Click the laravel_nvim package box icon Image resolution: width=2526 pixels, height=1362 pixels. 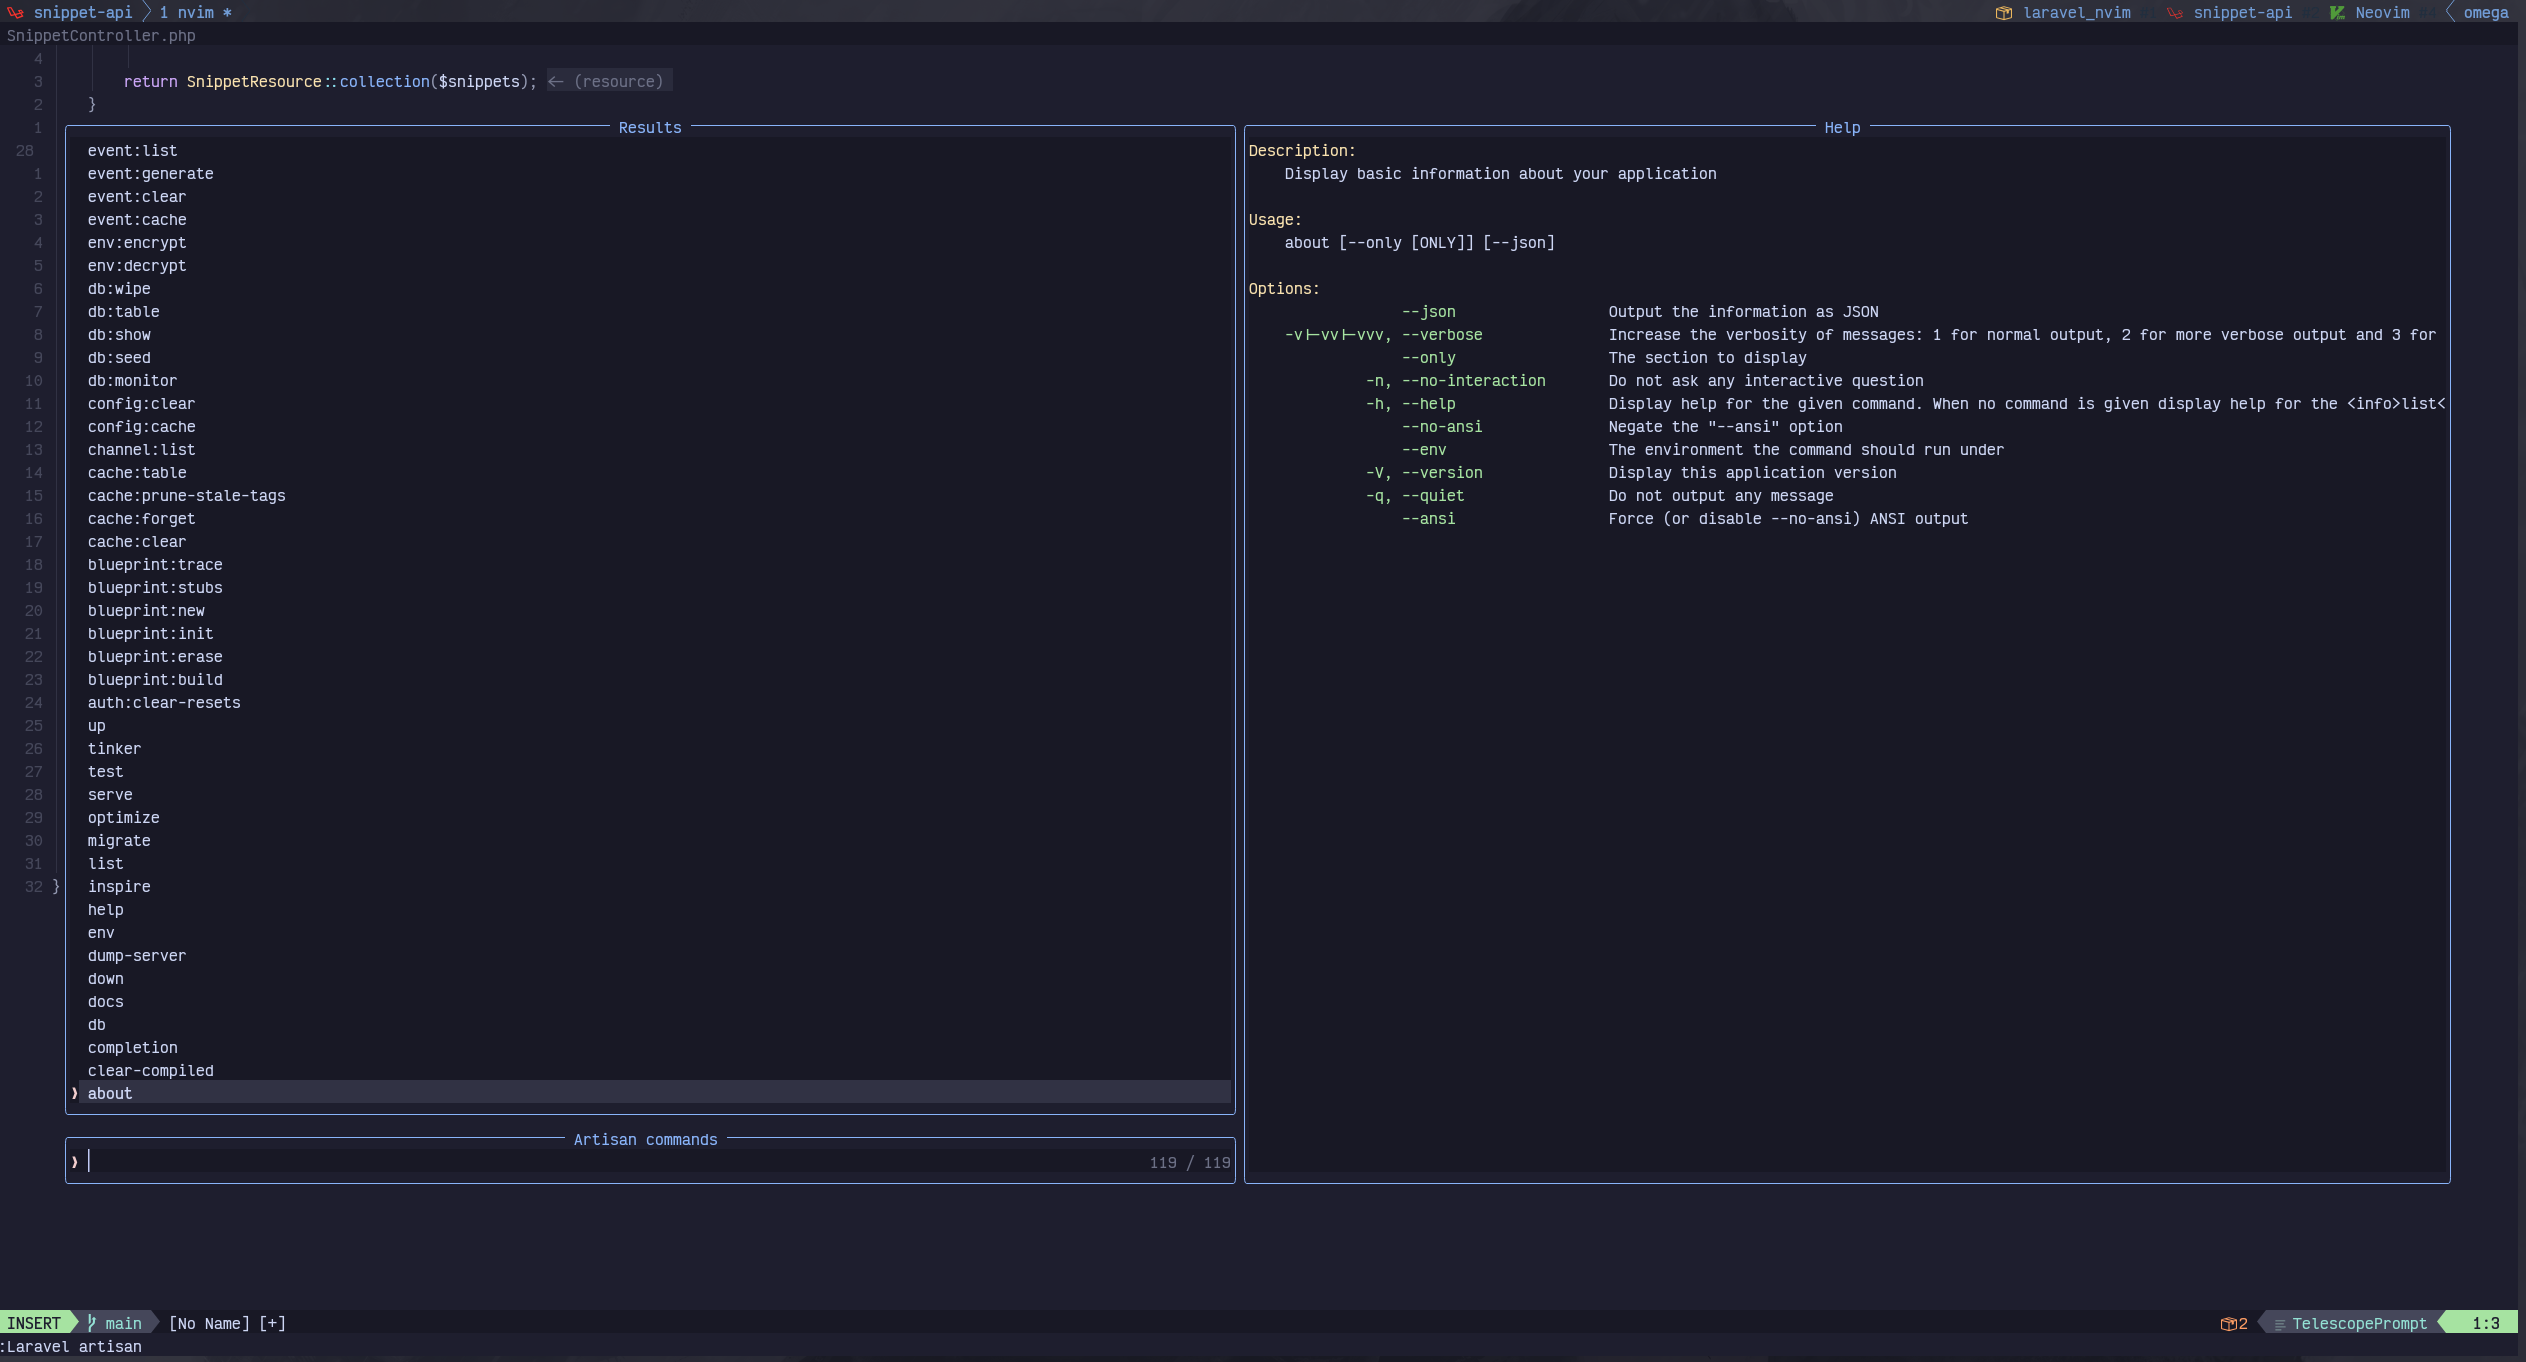2003,13
